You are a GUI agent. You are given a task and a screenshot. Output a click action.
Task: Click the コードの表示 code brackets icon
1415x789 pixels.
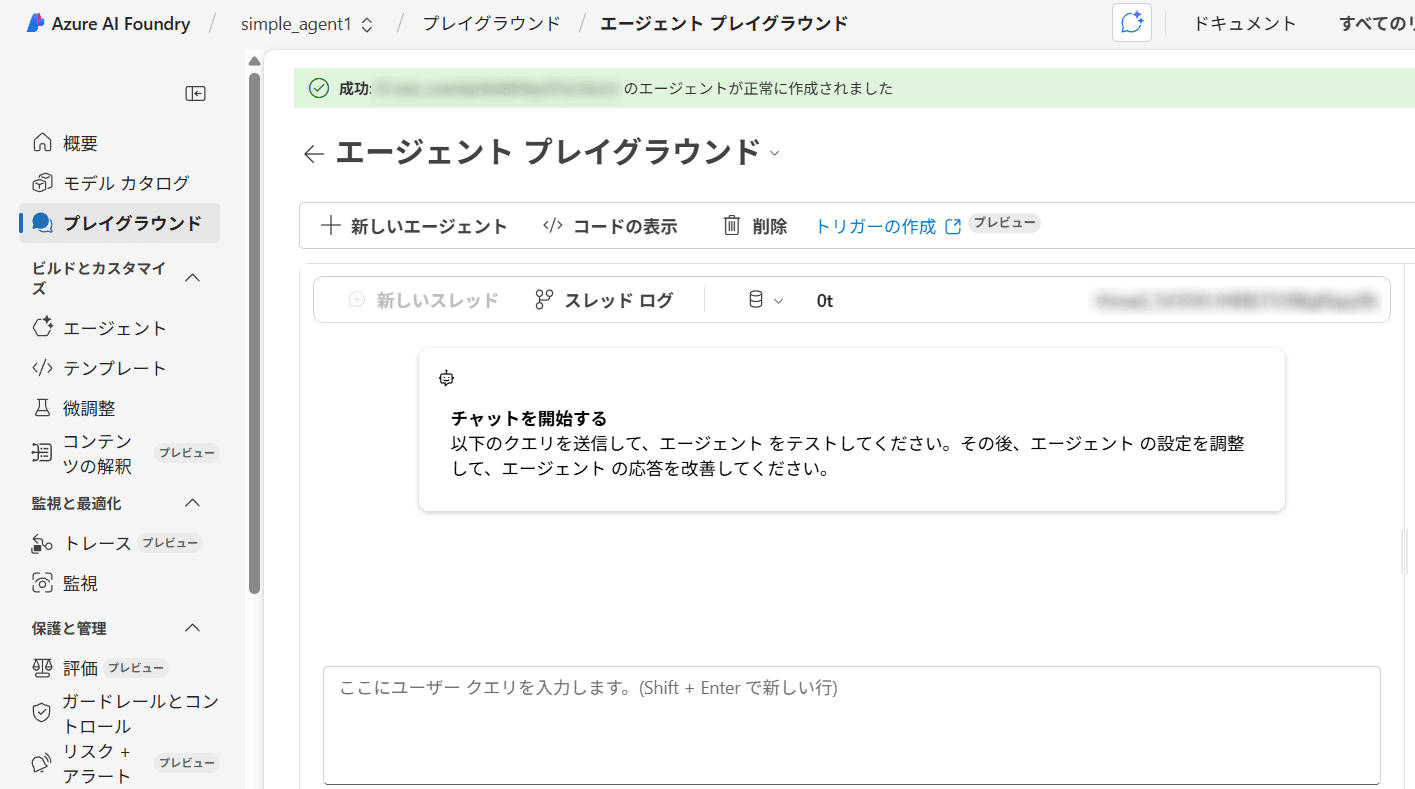tap(552, 226)
